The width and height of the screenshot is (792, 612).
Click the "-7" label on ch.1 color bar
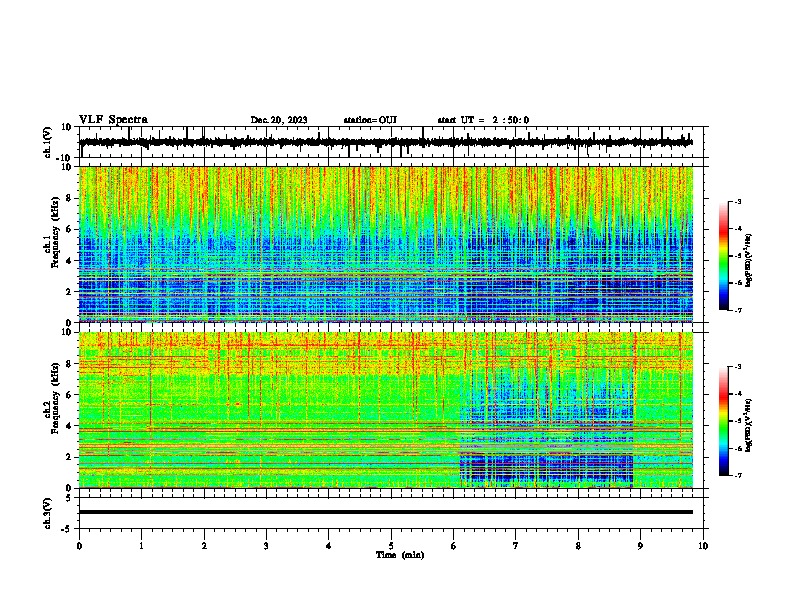(x=737, y=310)
